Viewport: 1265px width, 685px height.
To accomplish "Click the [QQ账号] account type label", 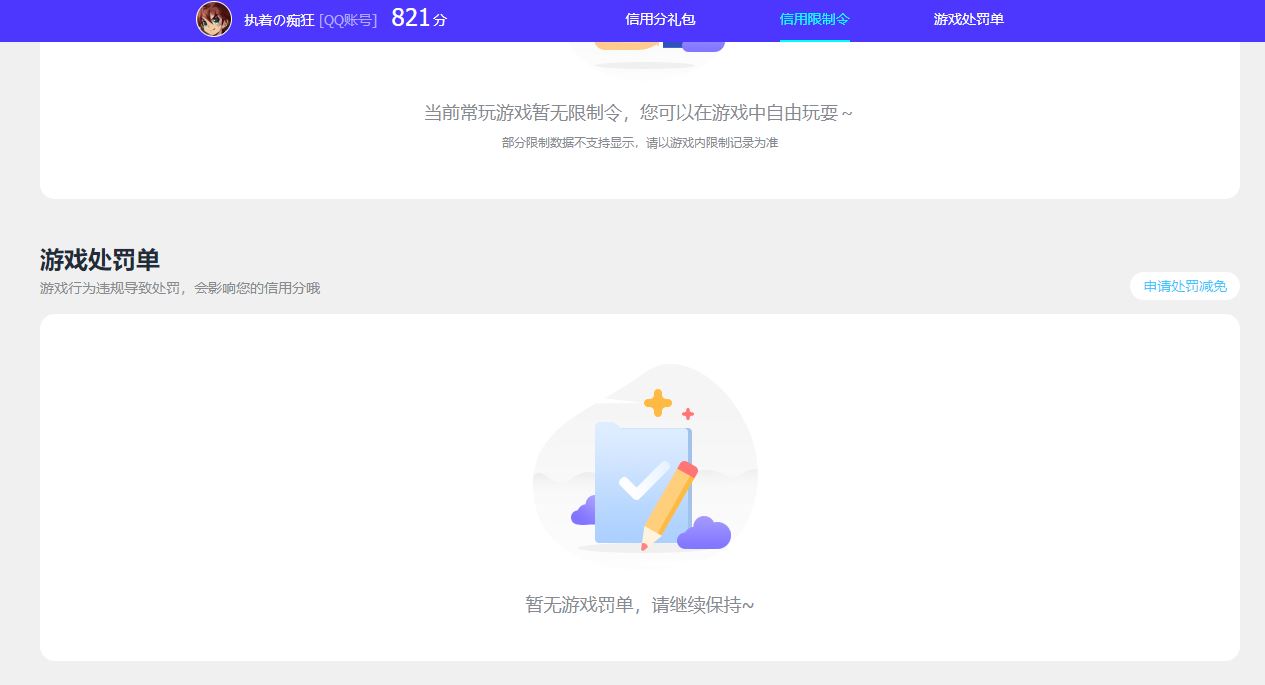I will pyautogui.click(x=347, y=20).
